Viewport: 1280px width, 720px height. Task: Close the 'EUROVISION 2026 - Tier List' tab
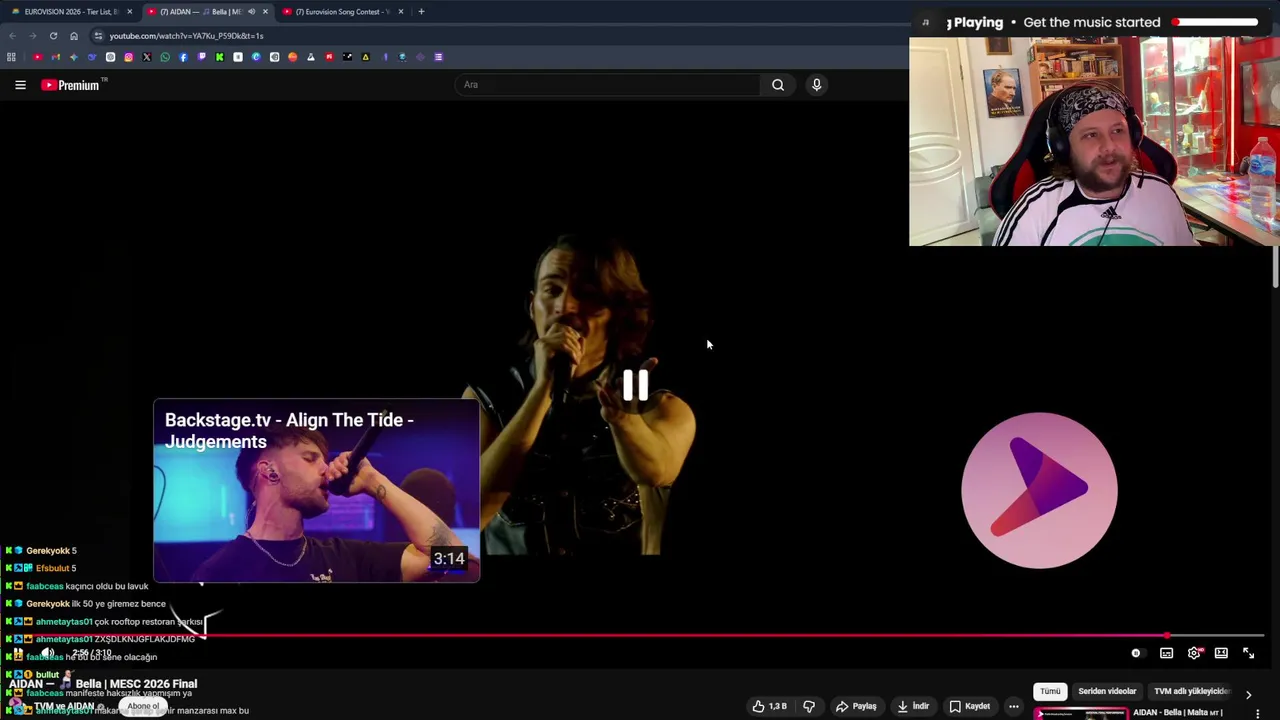tap(129, 11)
